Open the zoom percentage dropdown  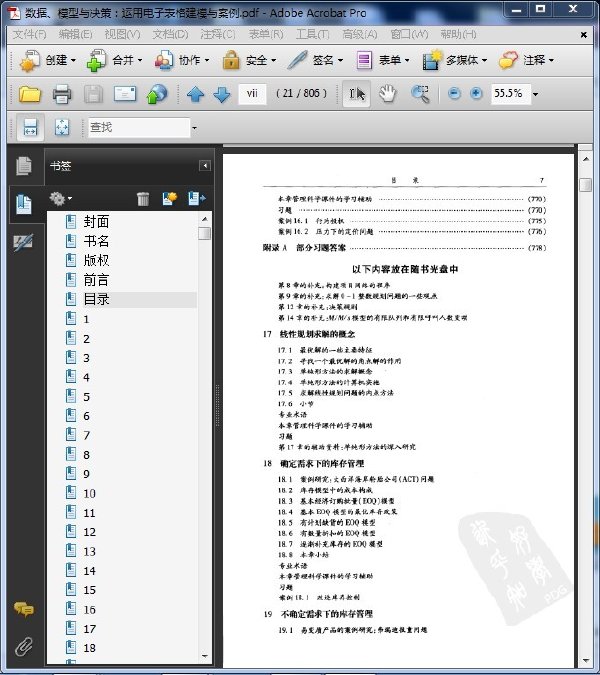[535, 94]
